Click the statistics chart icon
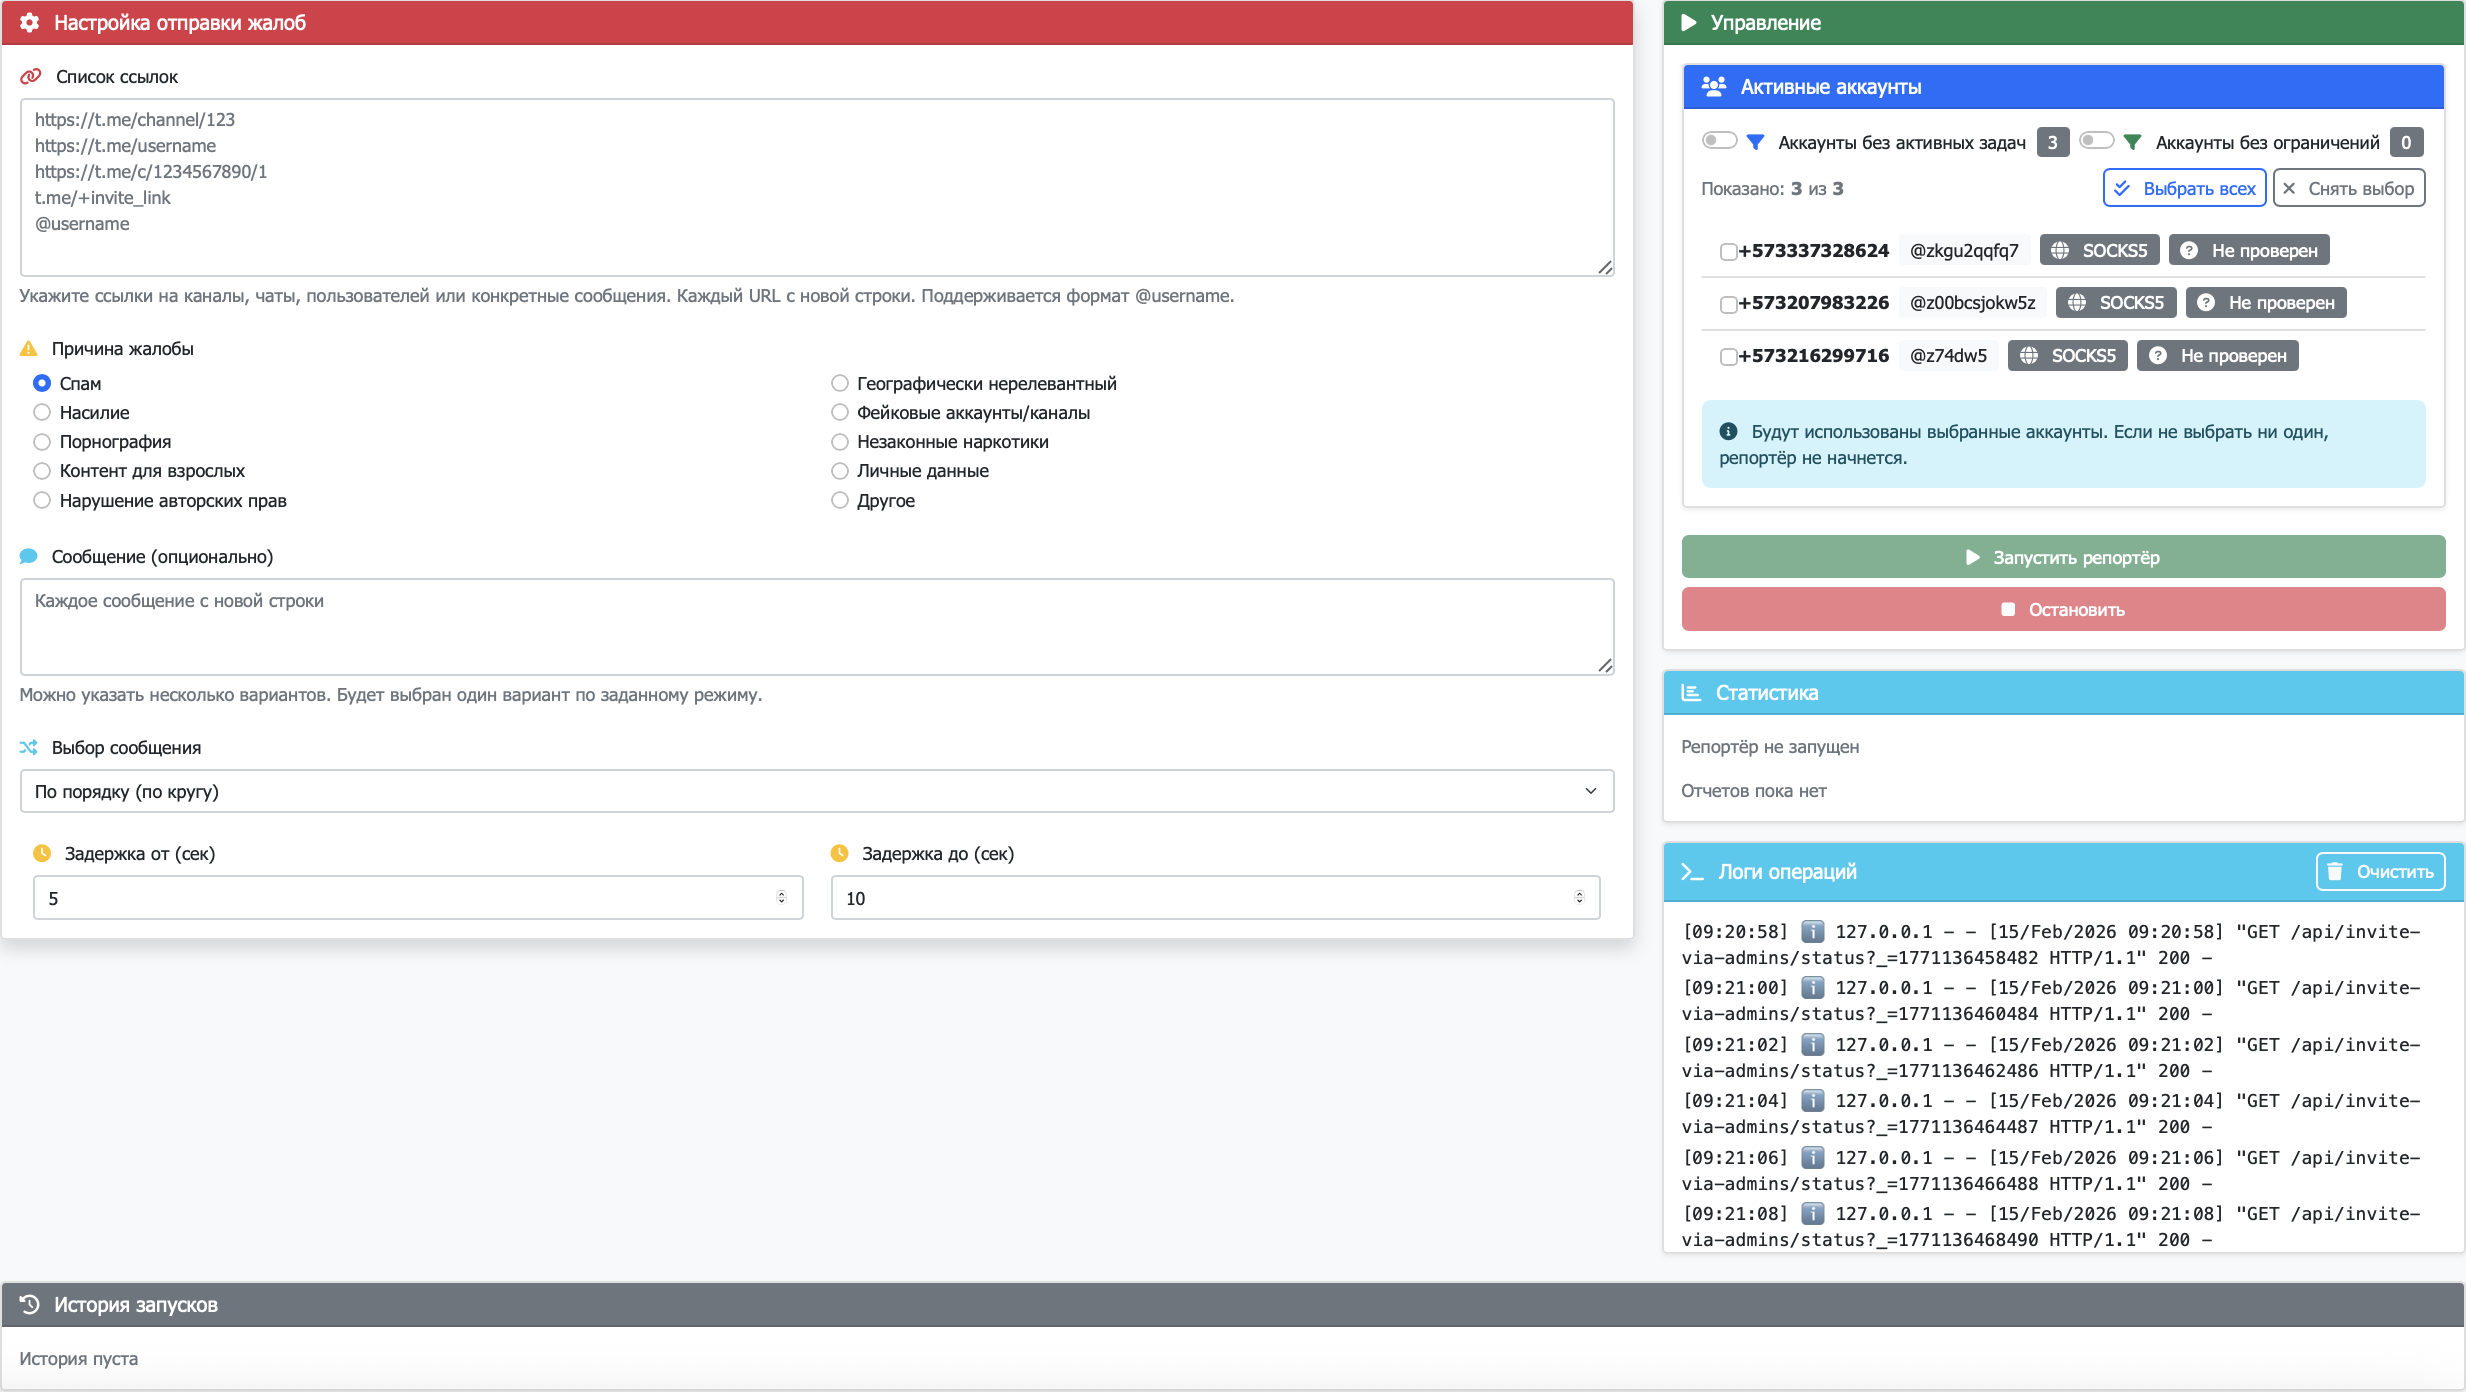This screenshot has height=1392, width=2466. click(1691, 693)
